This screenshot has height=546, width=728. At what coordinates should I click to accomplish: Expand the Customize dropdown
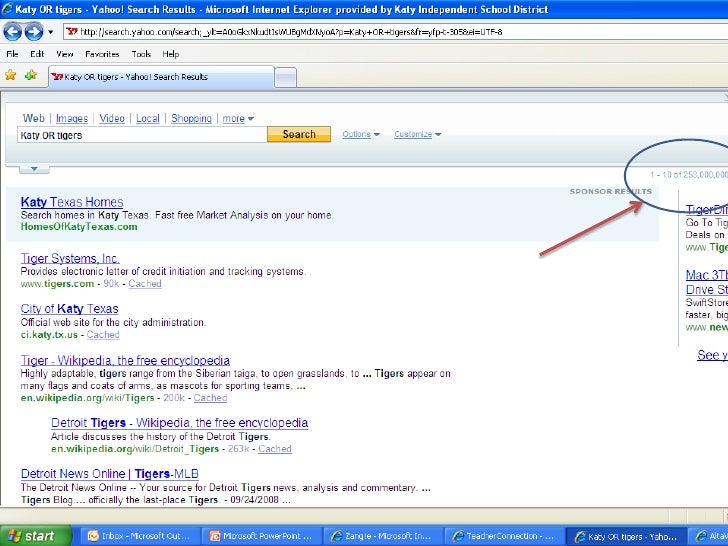(x=417, y=134)
